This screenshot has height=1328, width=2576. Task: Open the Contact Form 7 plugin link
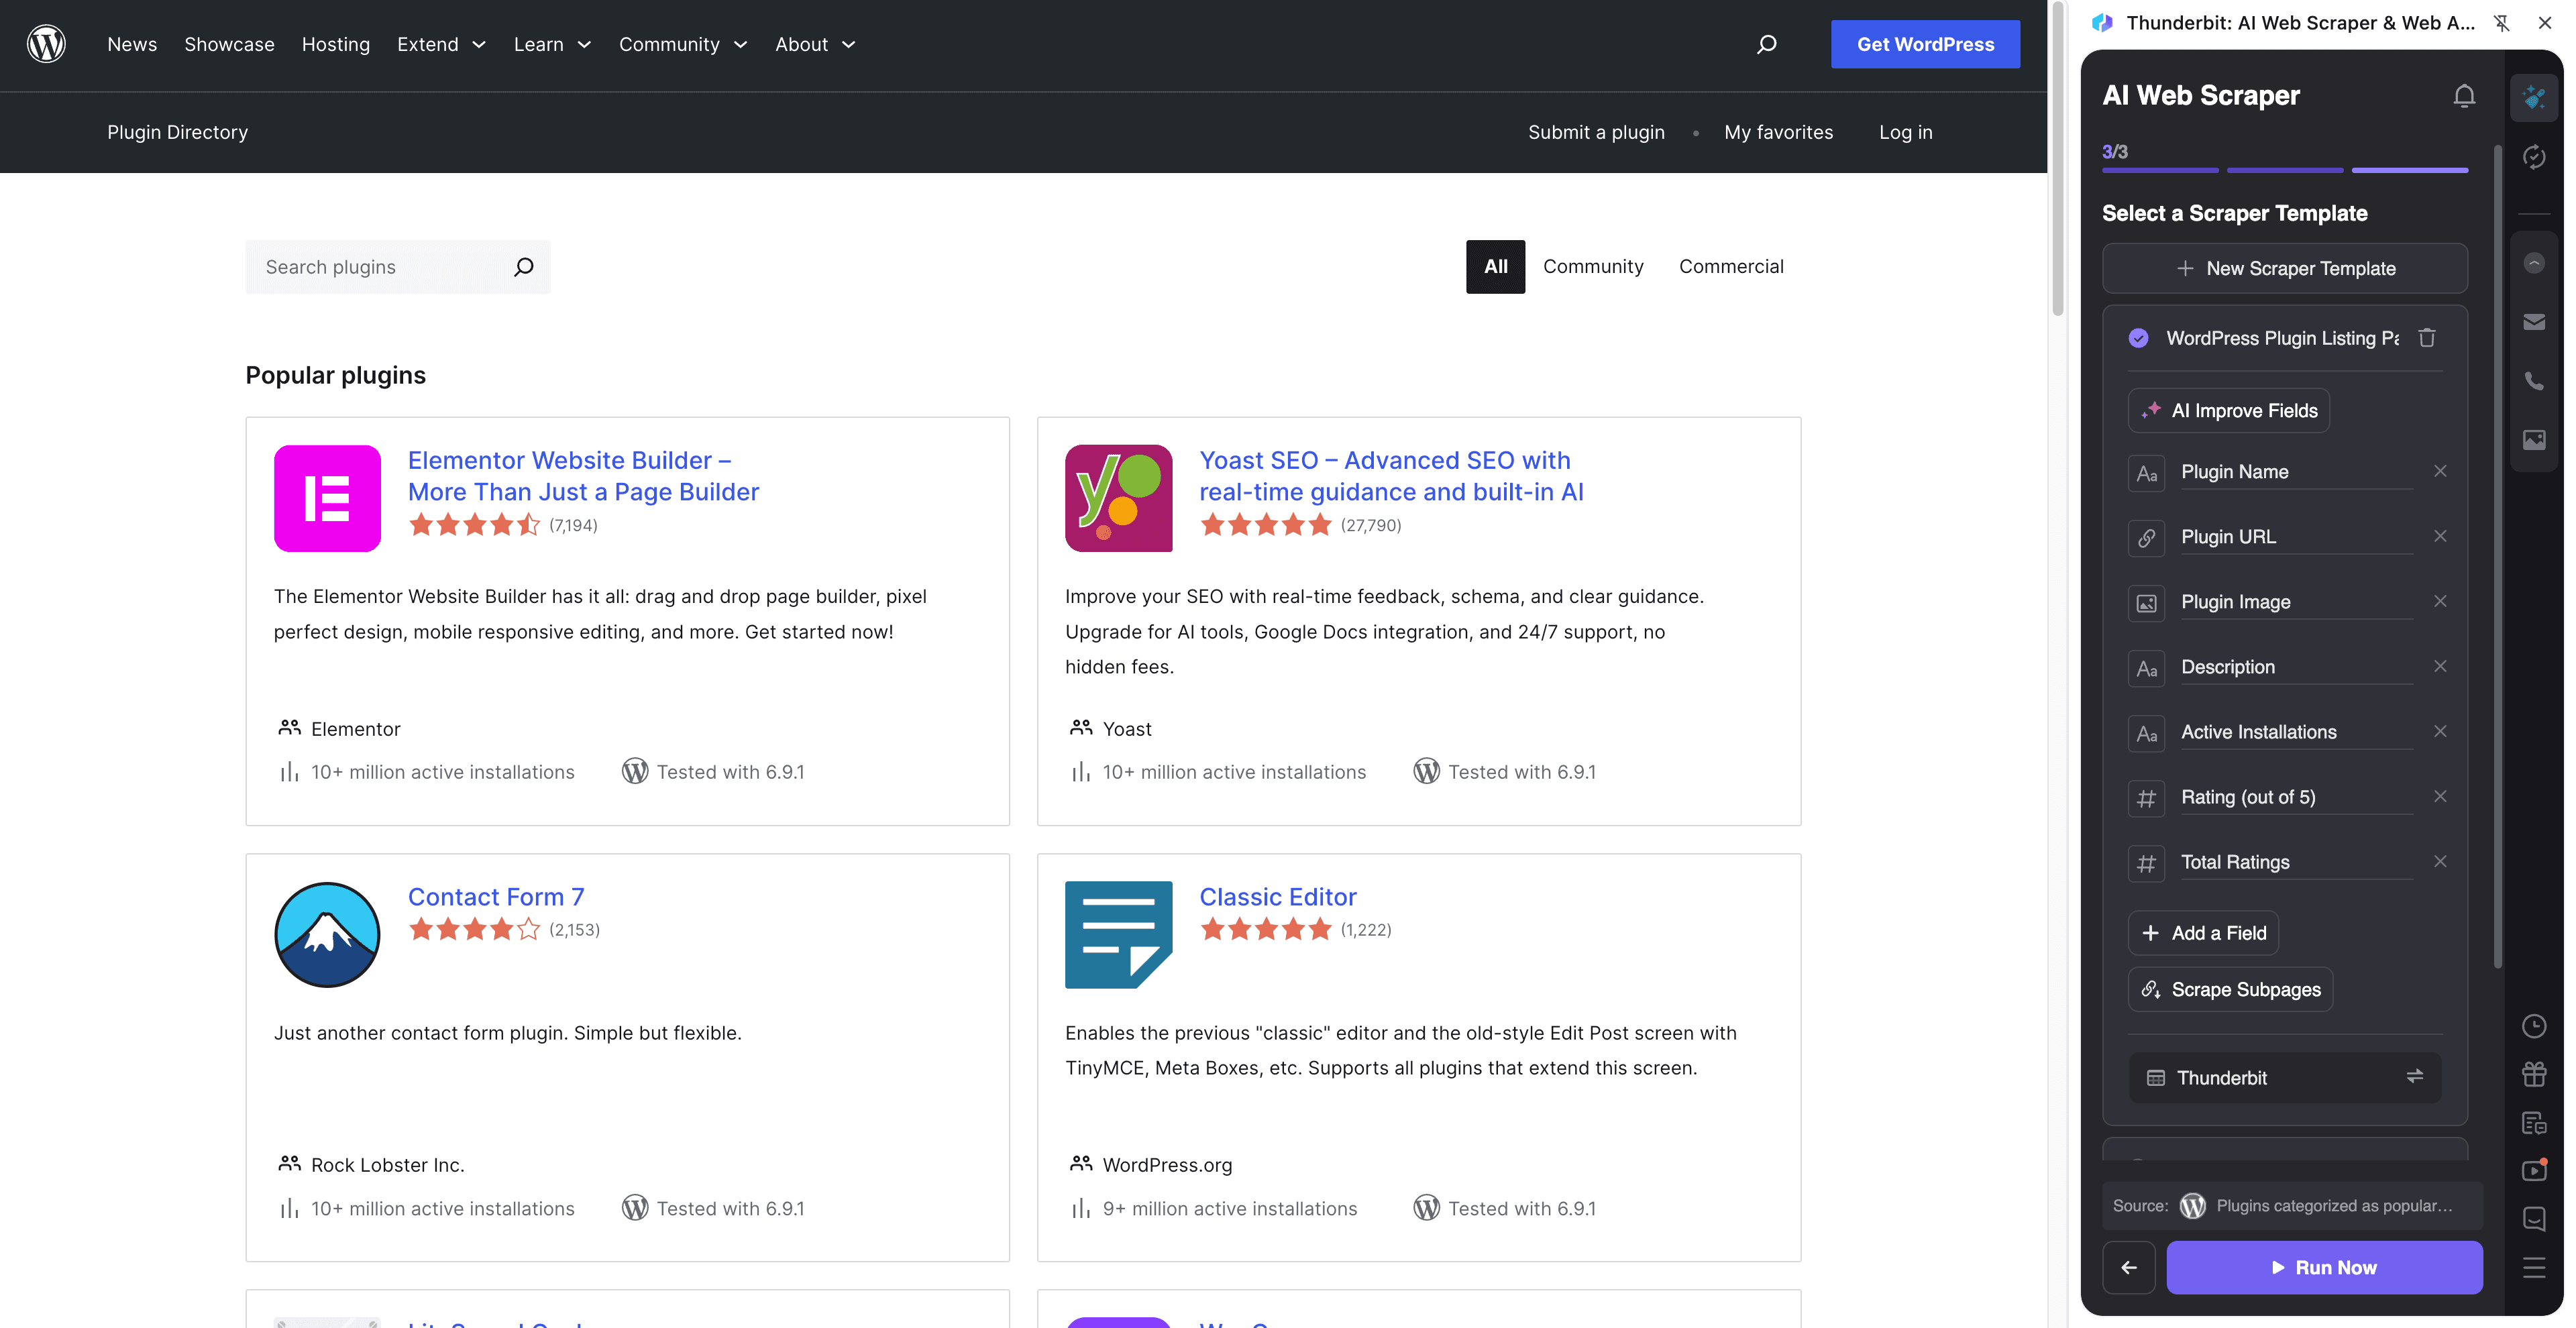(495, 896)
